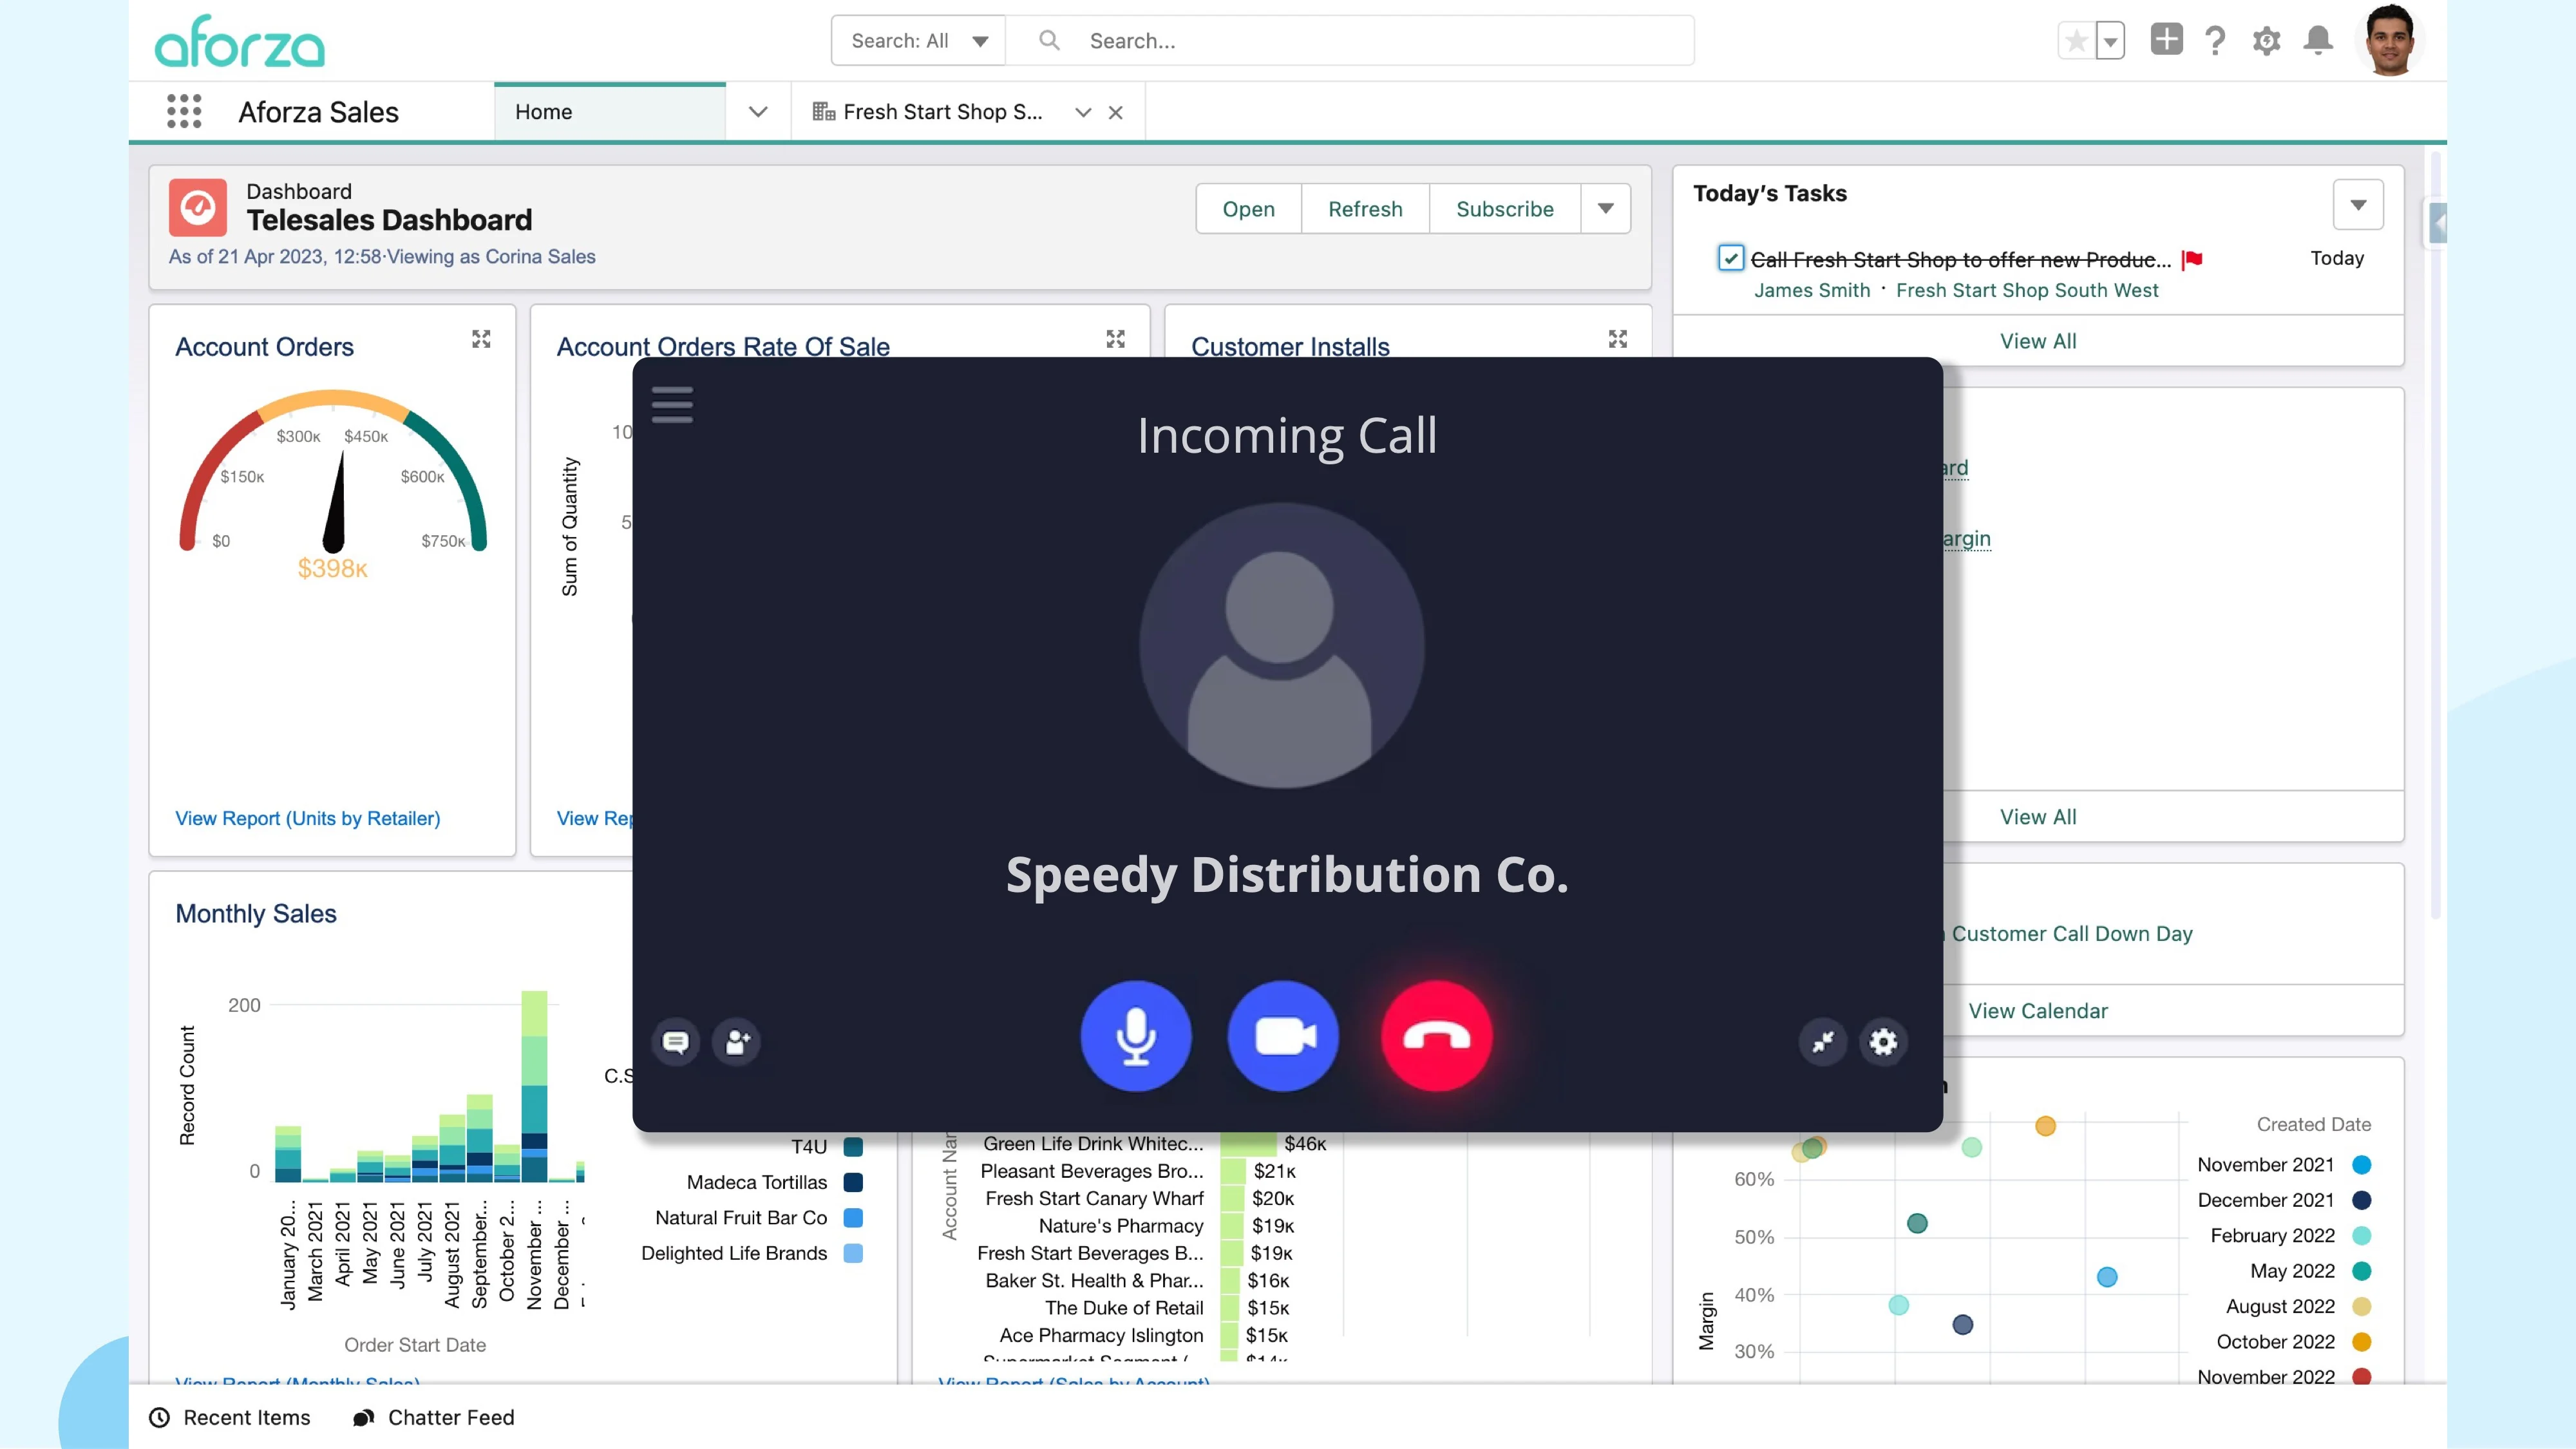Click the October 2022 legend dot
The width and height of the screenshot is (2576, 1449).
coord(2362,1342)
